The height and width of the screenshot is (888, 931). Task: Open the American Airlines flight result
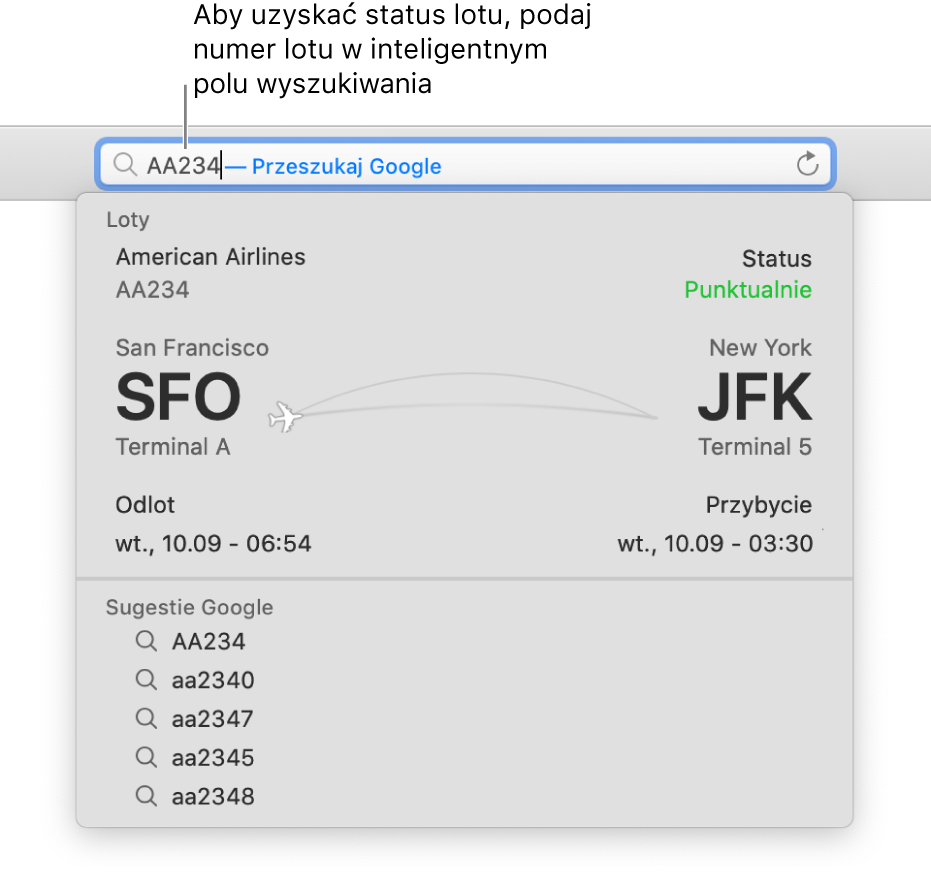click(211, 257)
